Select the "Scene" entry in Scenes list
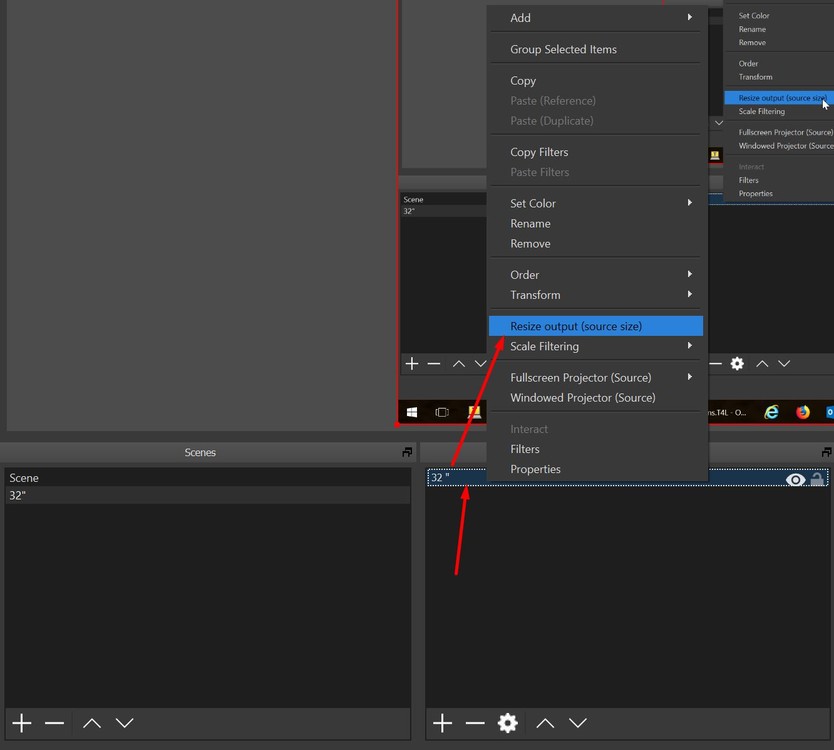 point(24,478)
